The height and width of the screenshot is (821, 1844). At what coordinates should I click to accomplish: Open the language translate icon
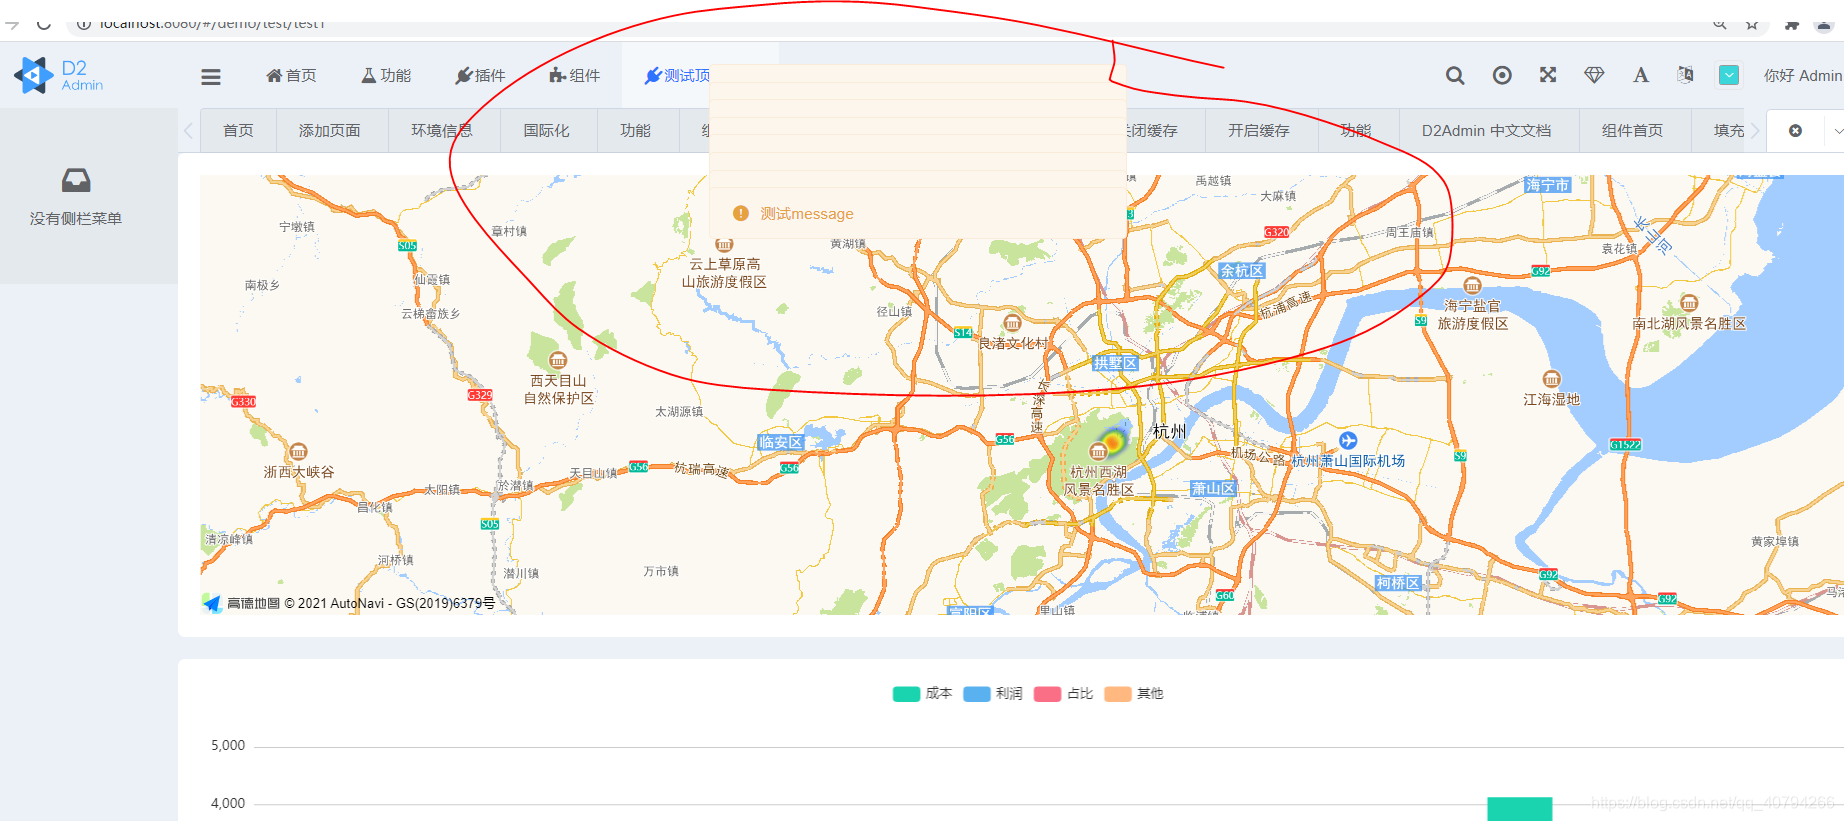tap(1686, 75)
